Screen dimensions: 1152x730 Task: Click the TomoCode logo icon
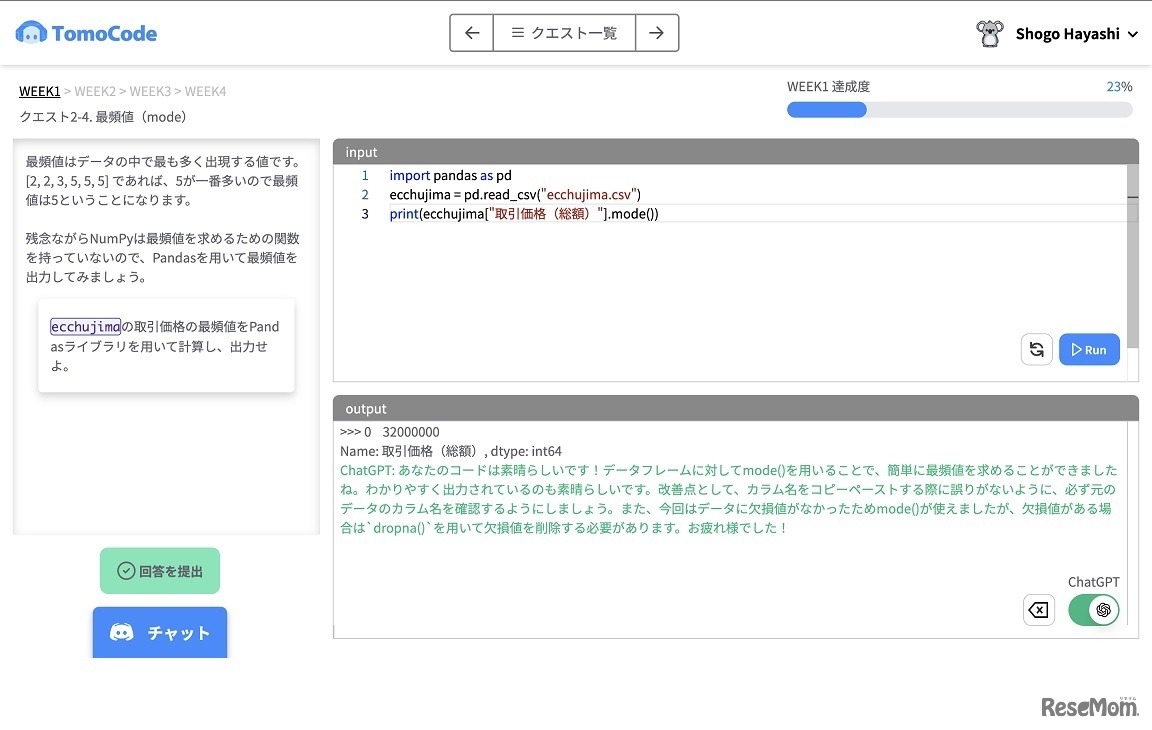tap(31, 33)
